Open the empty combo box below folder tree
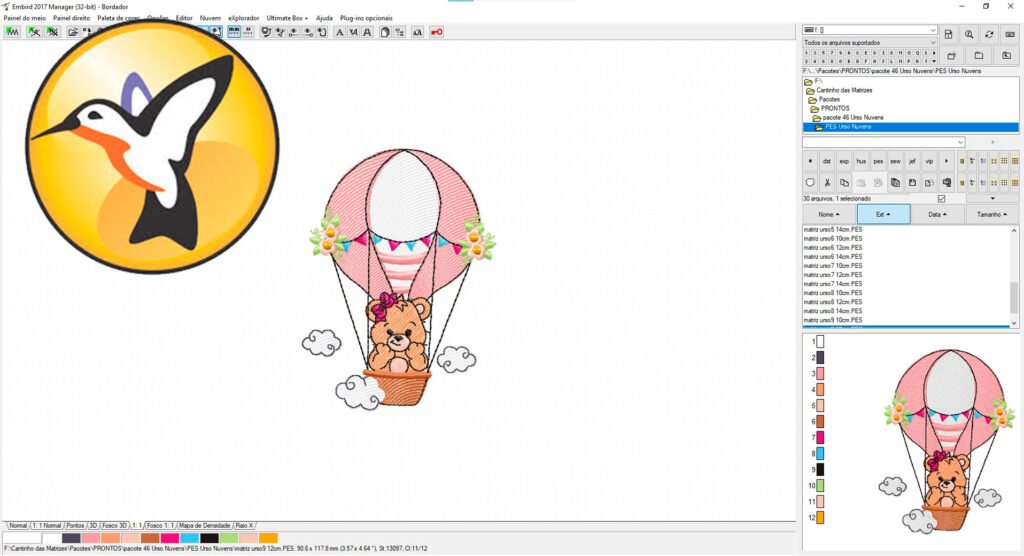The width and height of the screenshot is (1024, 556). click(x=884, y=142)
